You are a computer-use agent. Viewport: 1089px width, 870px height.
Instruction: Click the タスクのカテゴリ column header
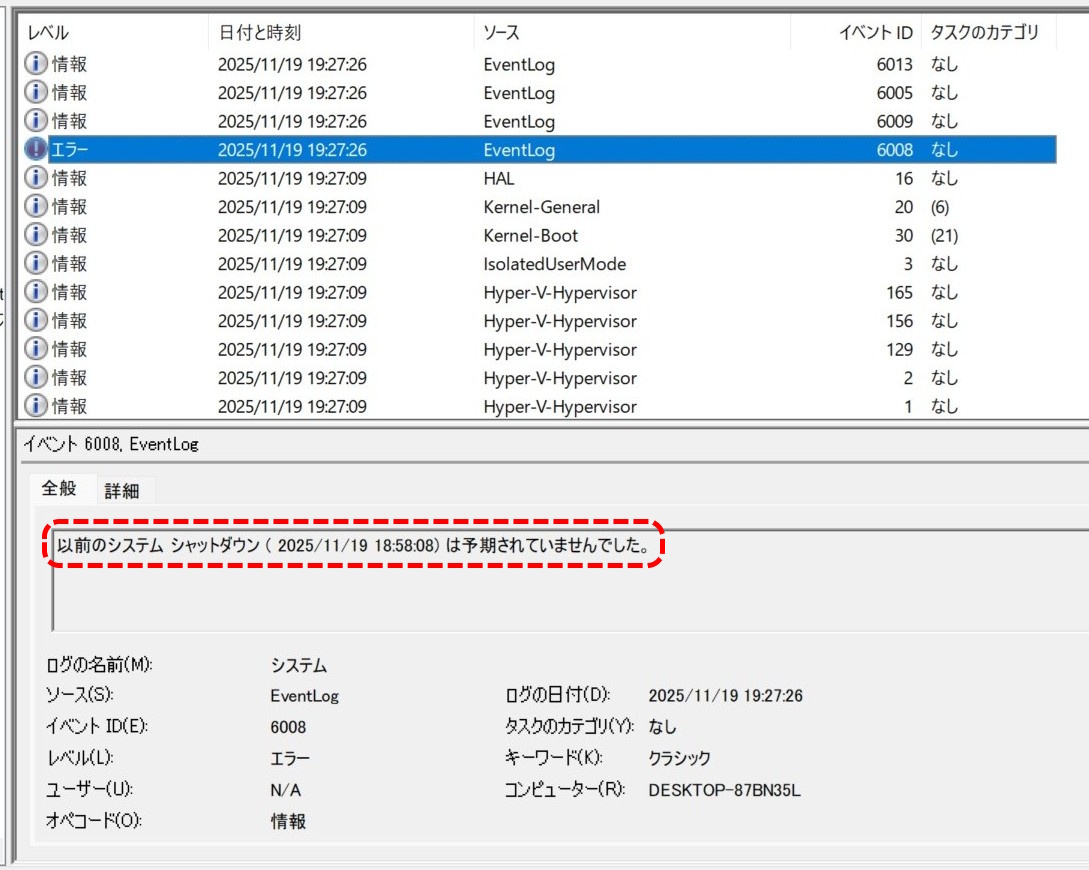pos(984,33)
